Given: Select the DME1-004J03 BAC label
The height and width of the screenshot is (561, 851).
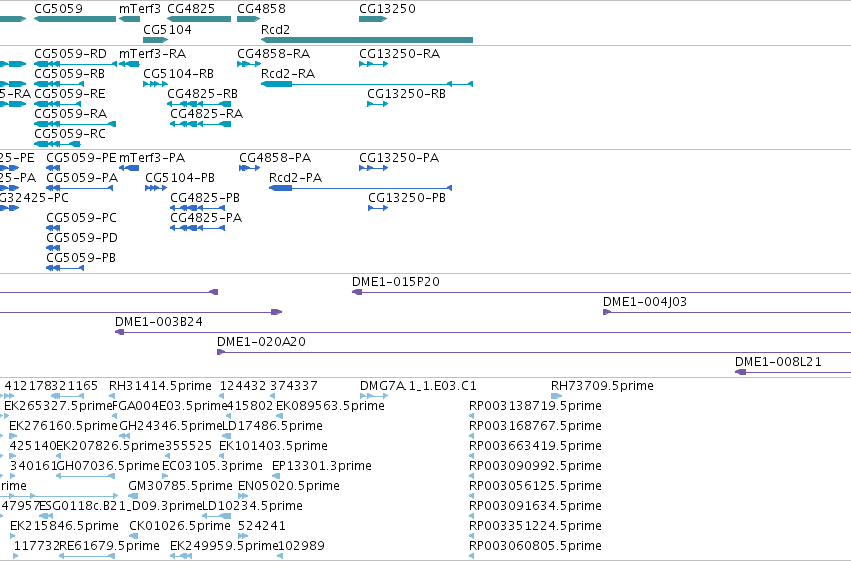Looking at the screenshot, I should pyautogui.click(x=645, y=302).
